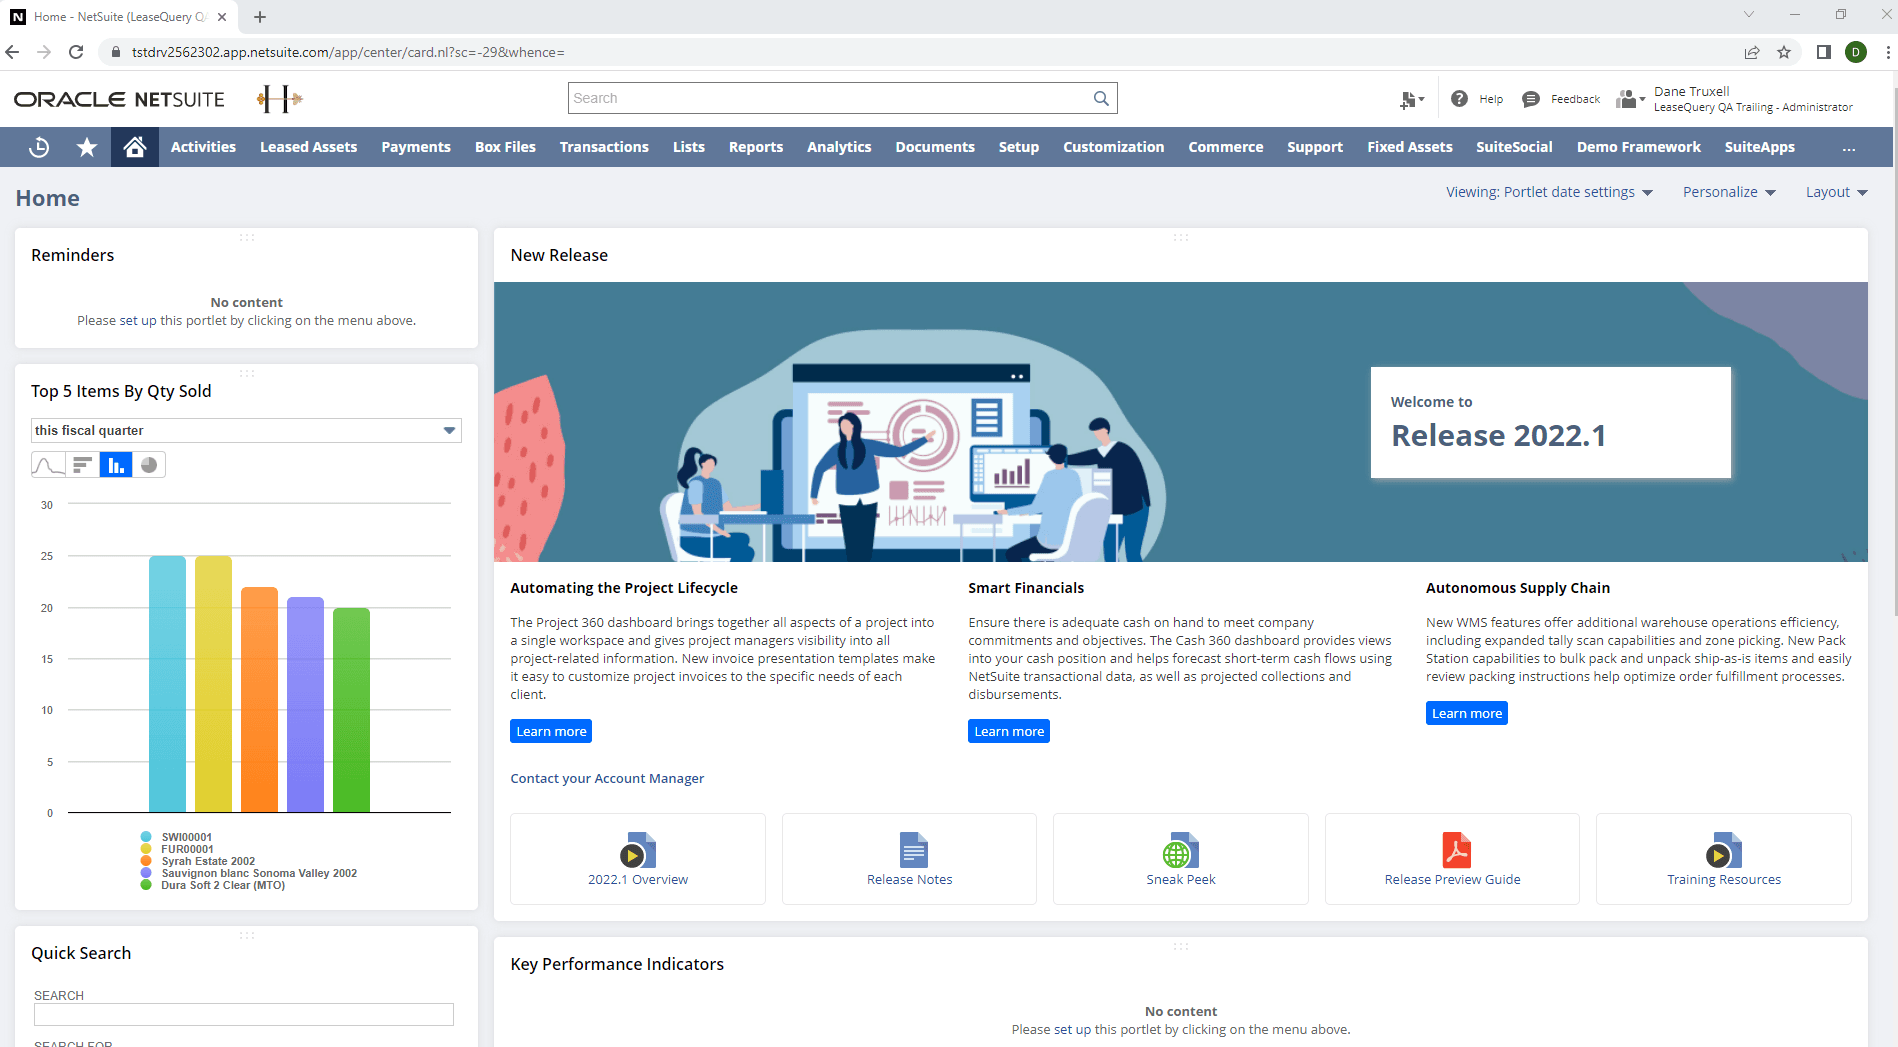Screen dimensions: 1898x1047
Task: Click Learn more under Project Lifecycle
Action: point(551,731)
